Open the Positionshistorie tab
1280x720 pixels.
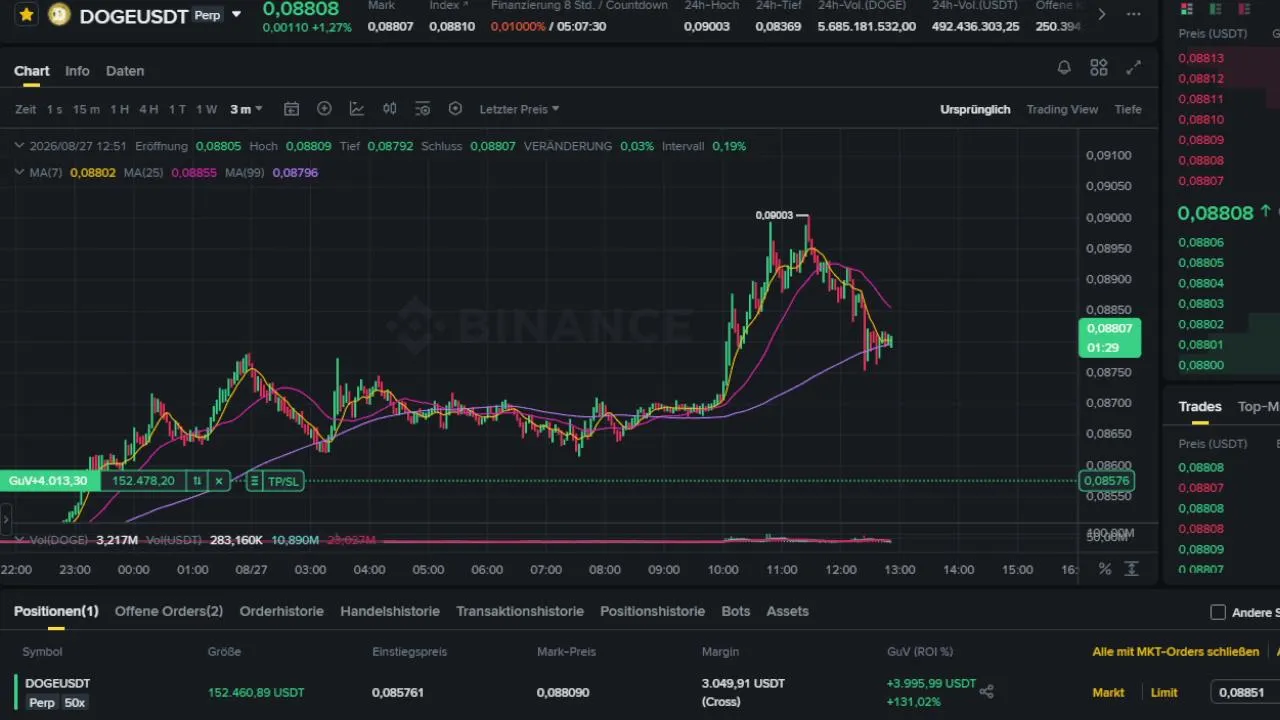652,611
